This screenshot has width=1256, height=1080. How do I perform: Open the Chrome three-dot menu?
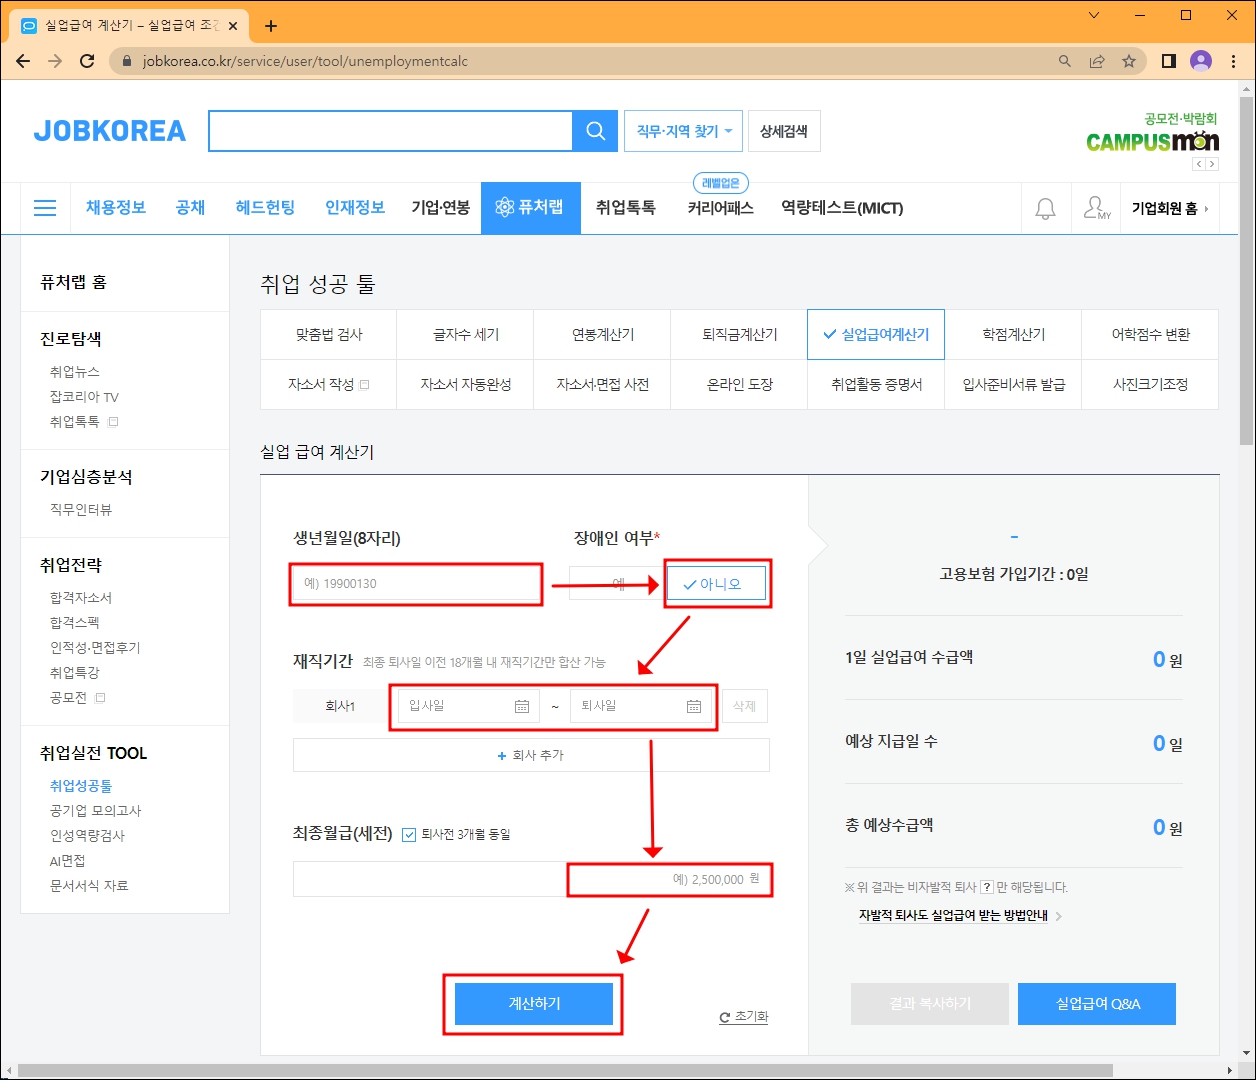[1234, 61]
